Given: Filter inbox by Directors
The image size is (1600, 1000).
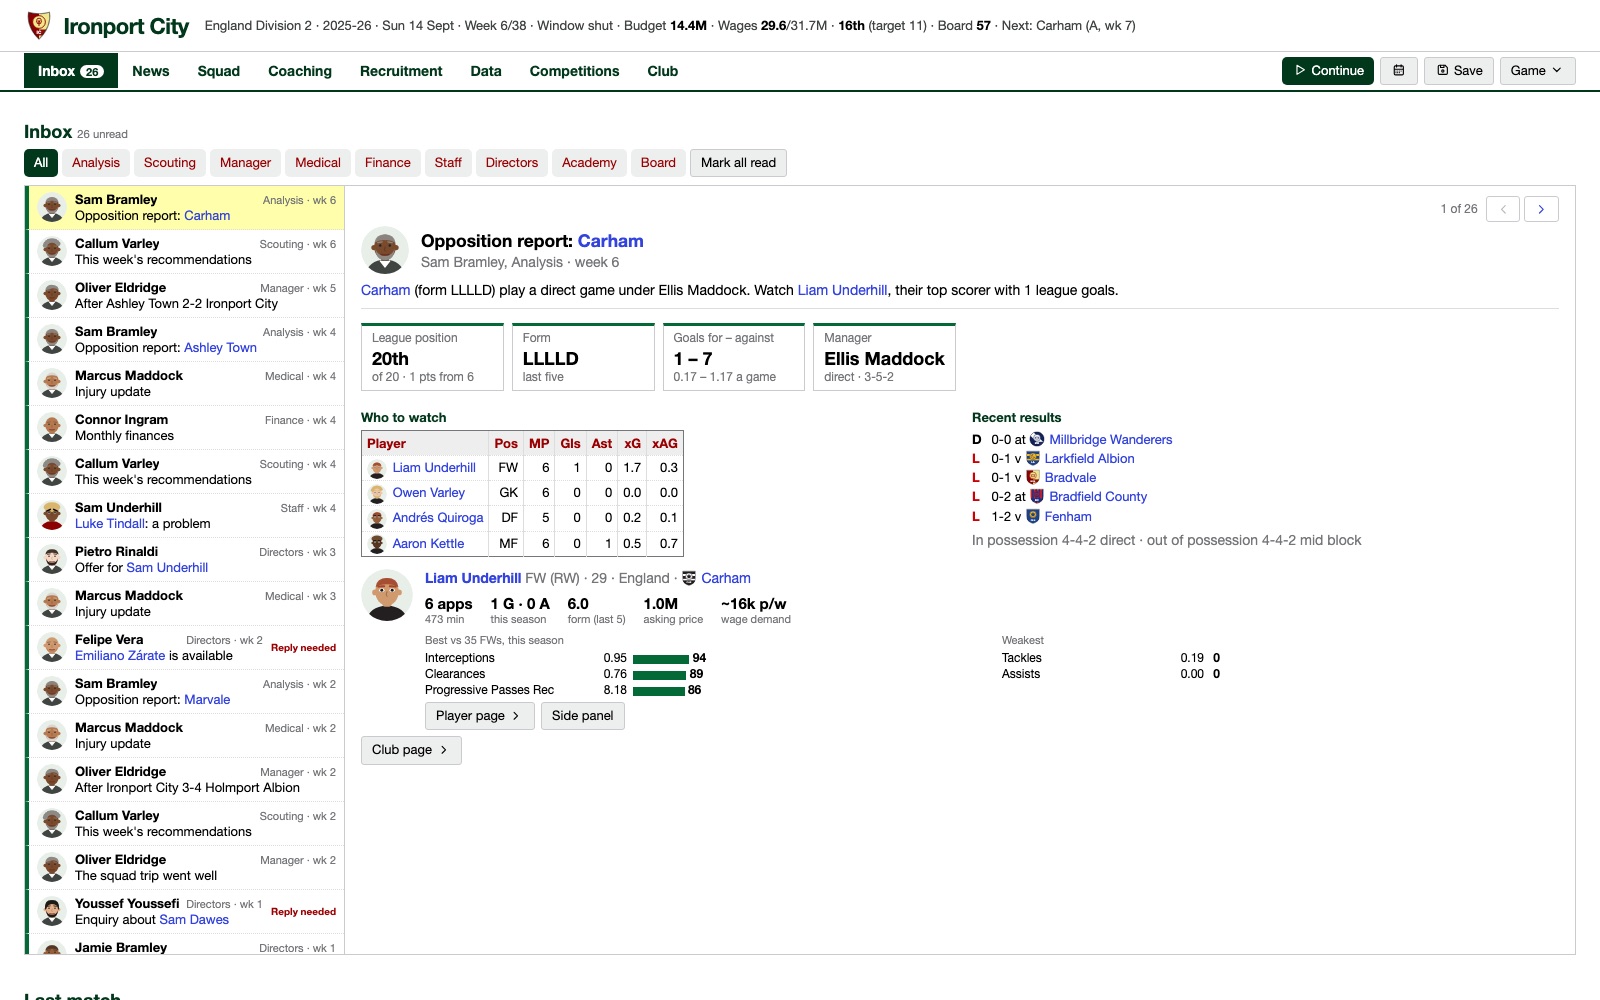Looking at the screenshot, I should pyautogui.click(x=512, y=163).
